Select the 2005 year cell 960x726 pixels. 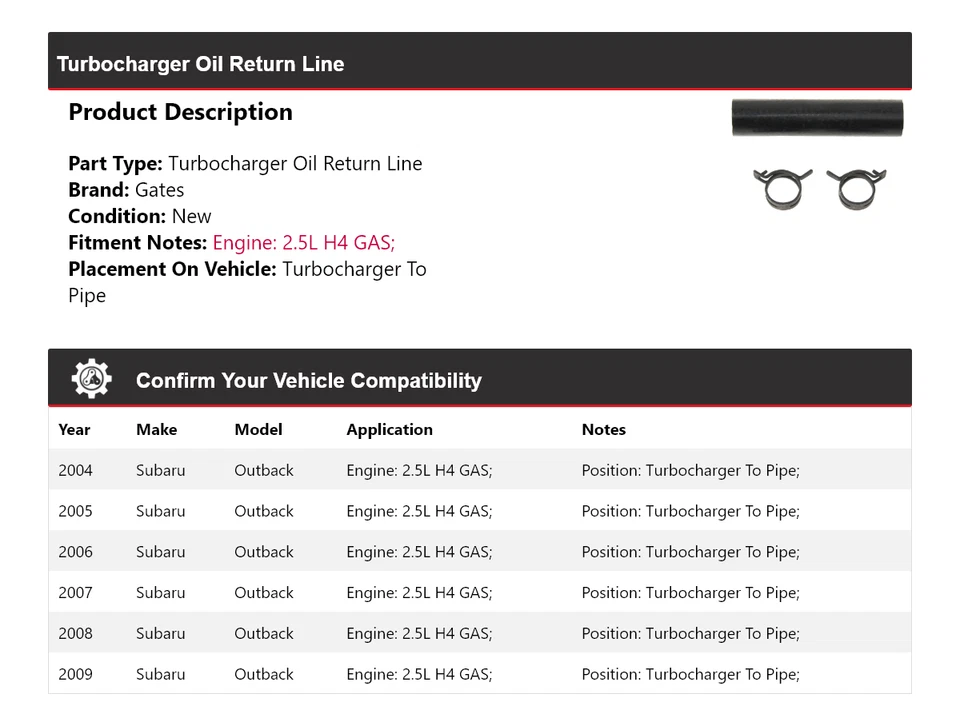75,511
